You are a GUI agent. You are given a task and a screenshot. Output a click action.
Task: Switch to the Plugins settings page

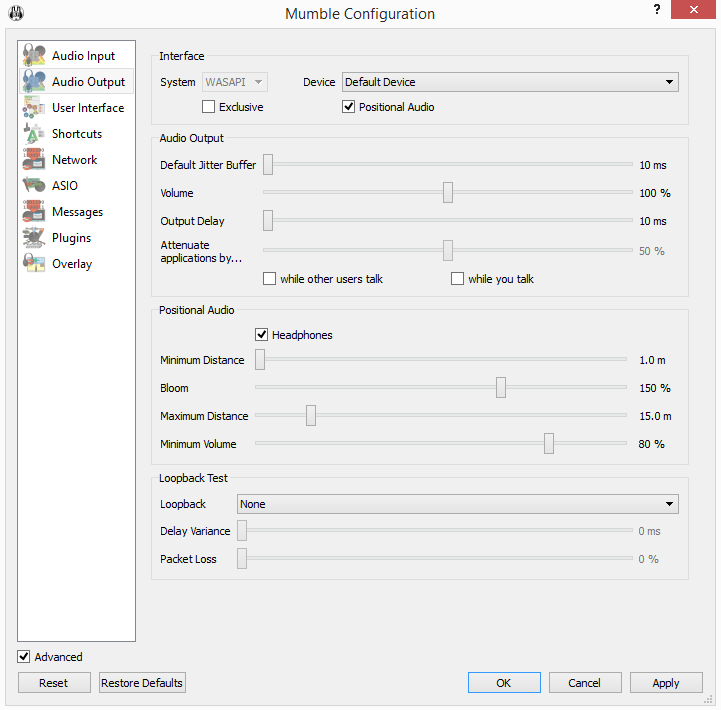(76, 237)
